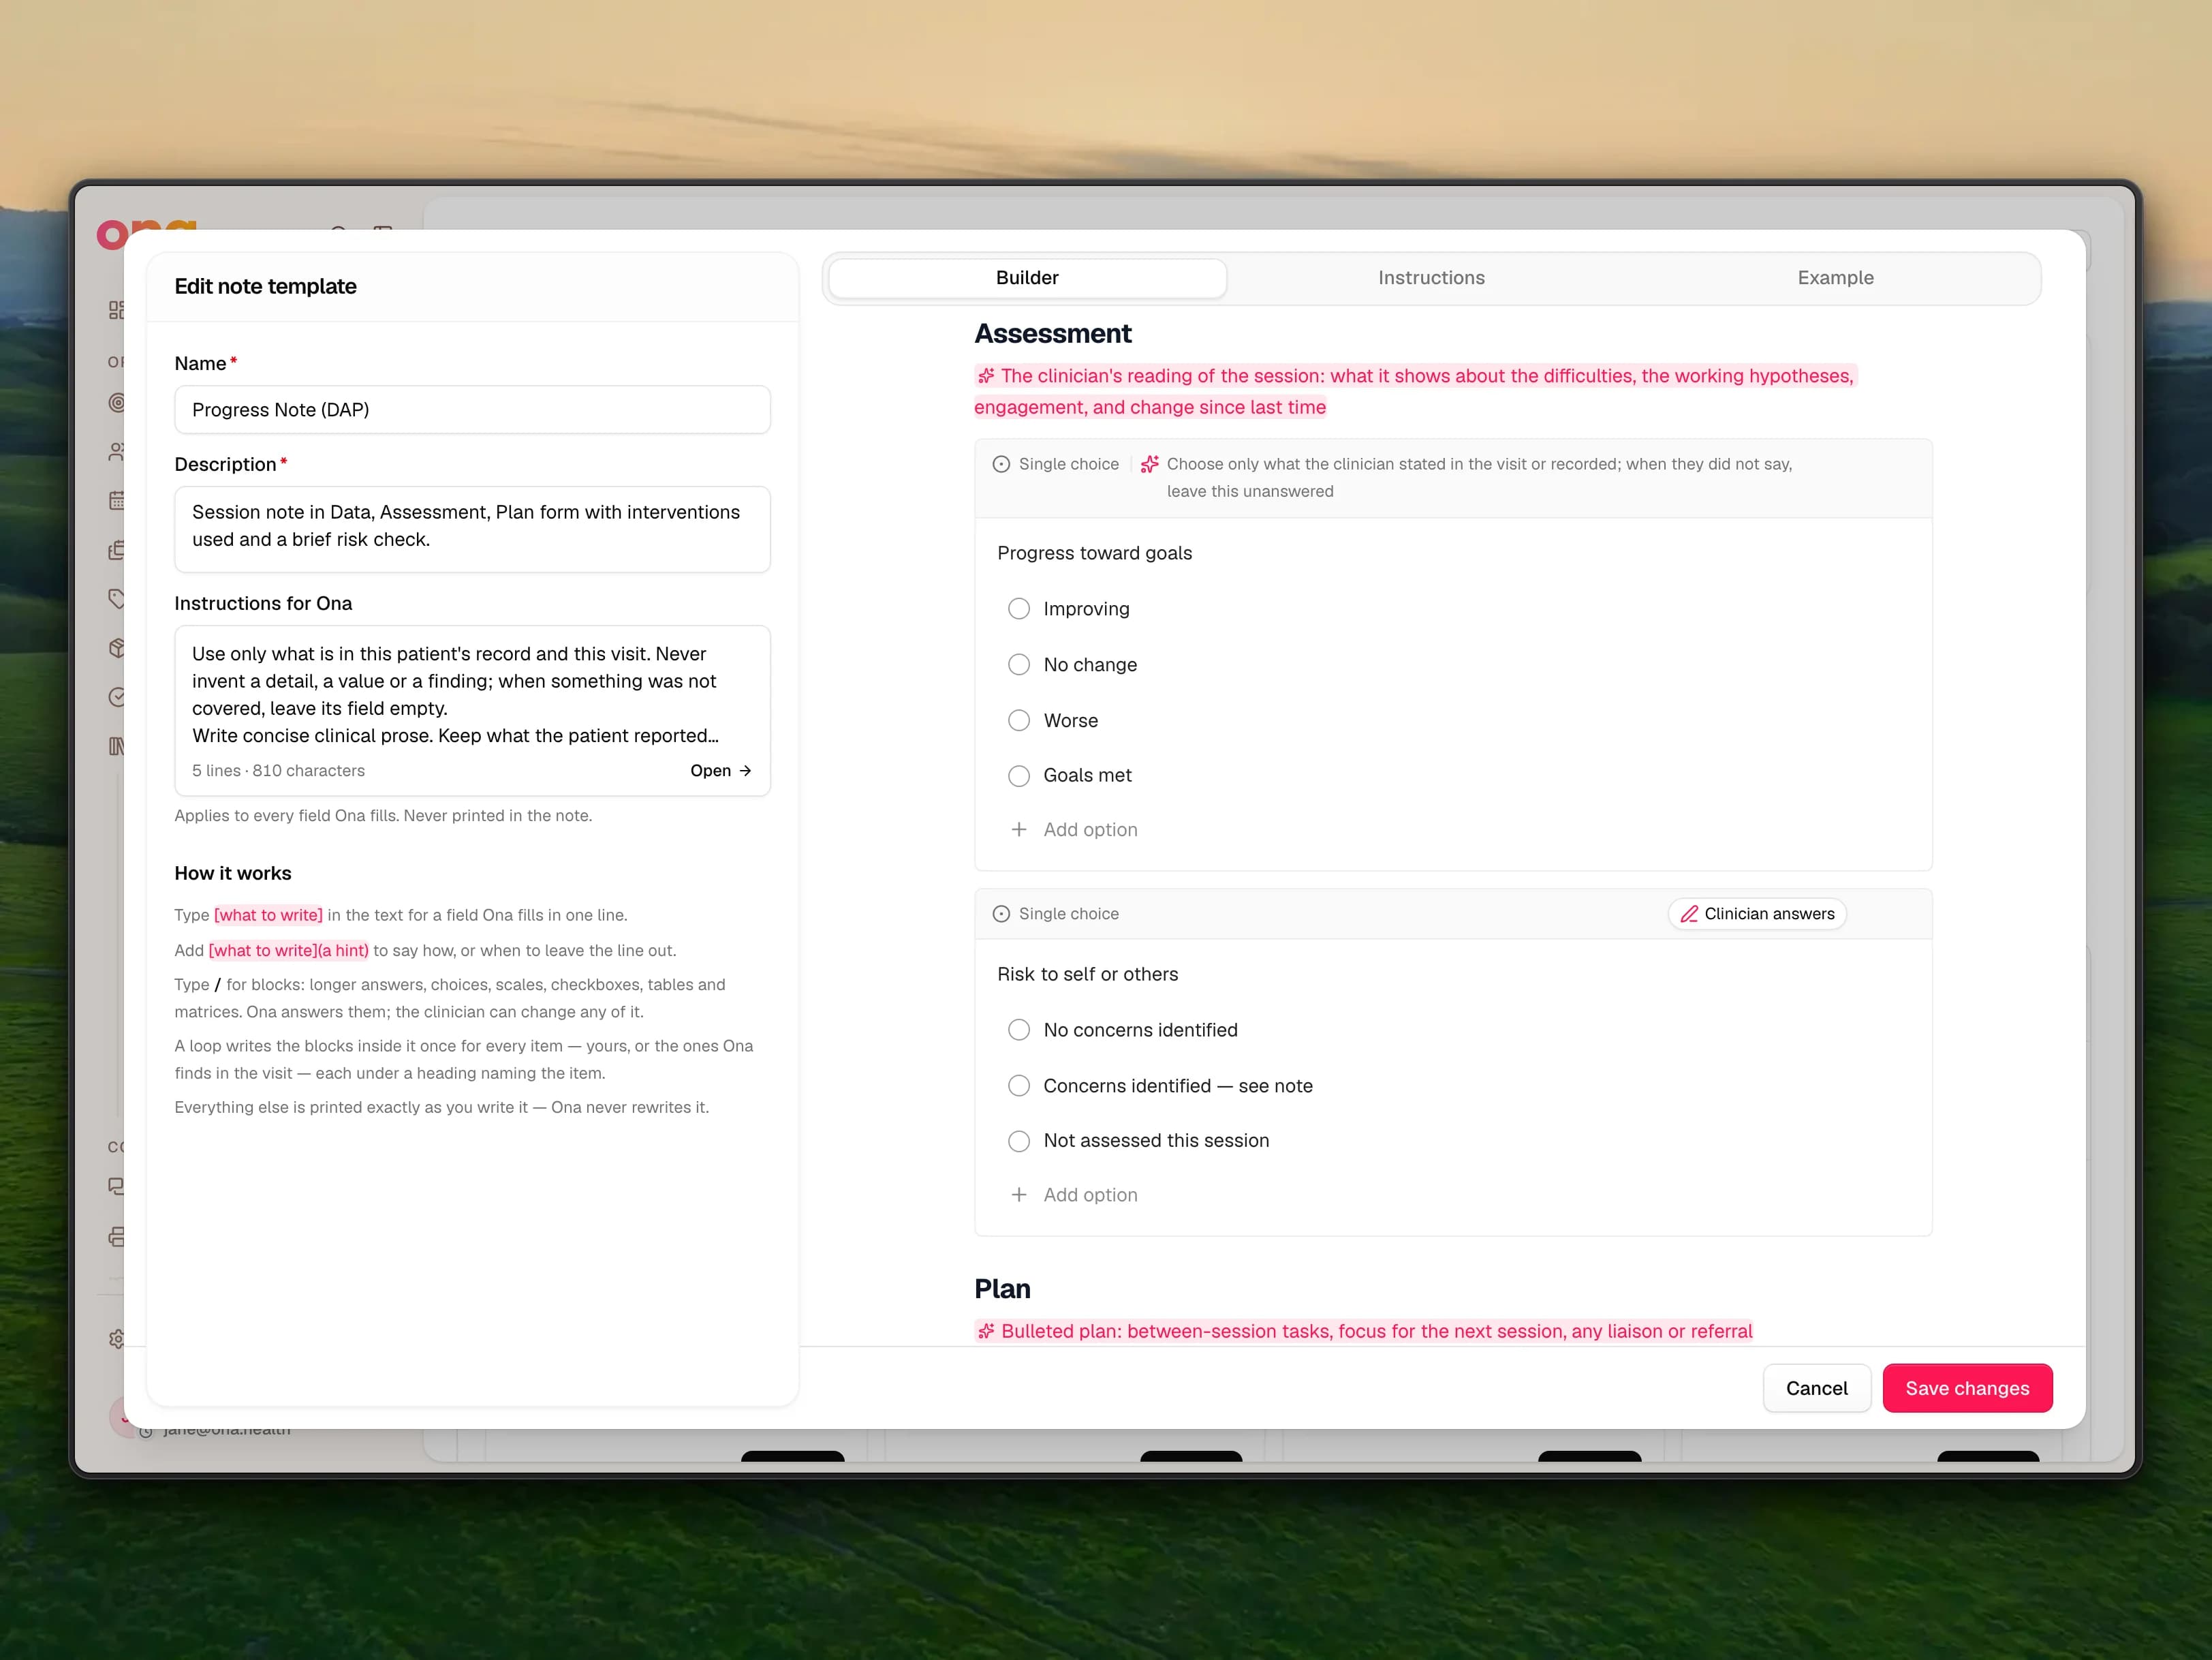Switch to the Example tab
2212x1660 pixels.
coord(1835,278)
